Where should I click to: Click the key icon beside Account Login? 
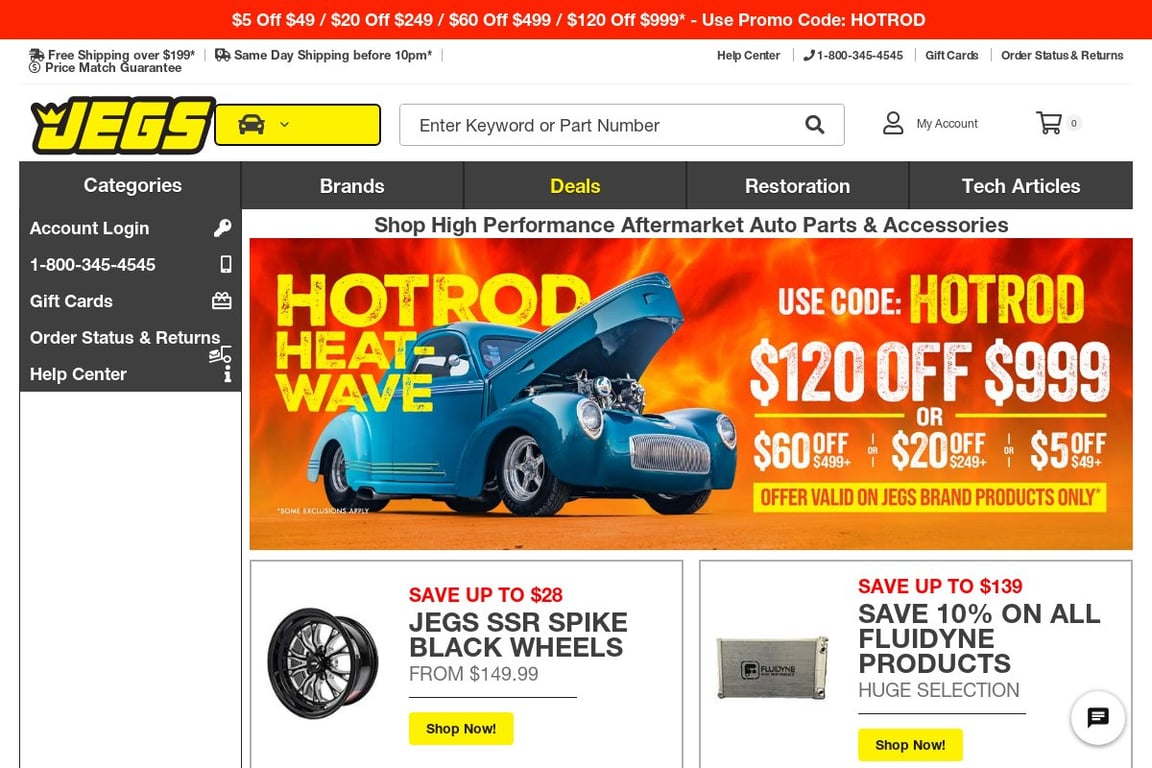click(x=223, y=228)
